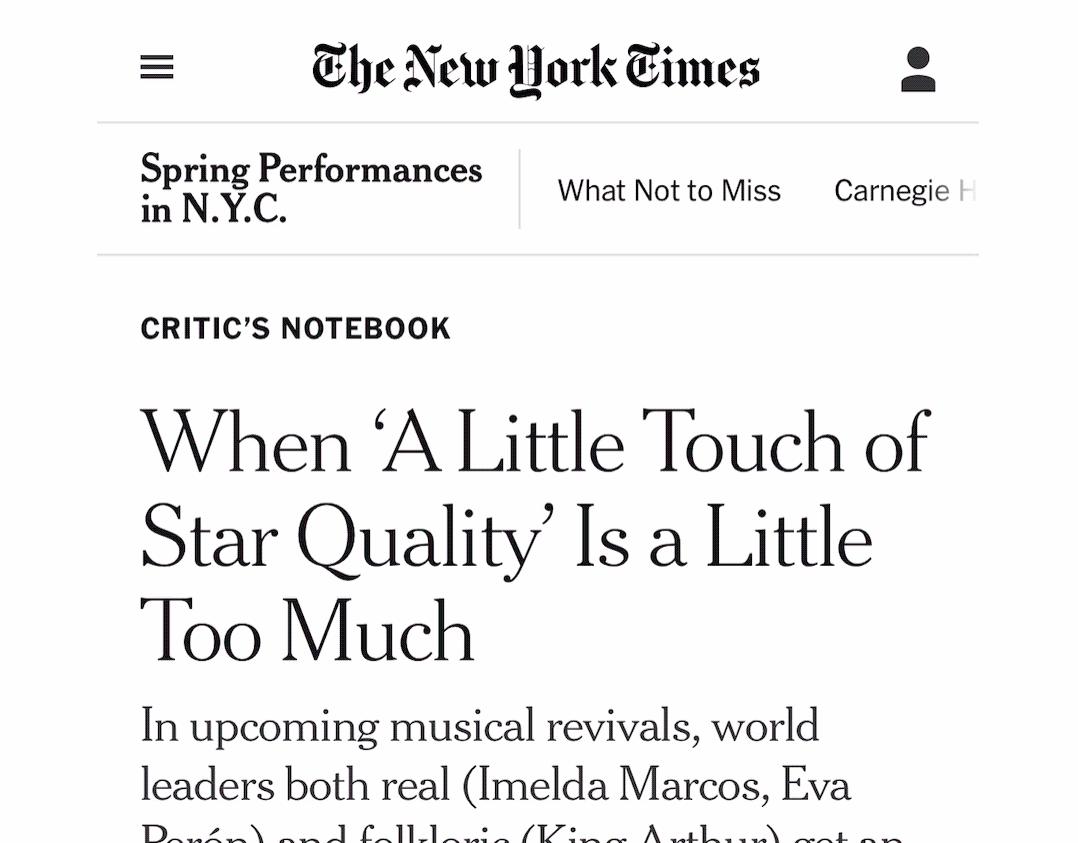This screenshot has height=843, width=1078.
Task: Open the partially visible Carnegie tab
Action: pyautogui.click(x=903, y=190)
